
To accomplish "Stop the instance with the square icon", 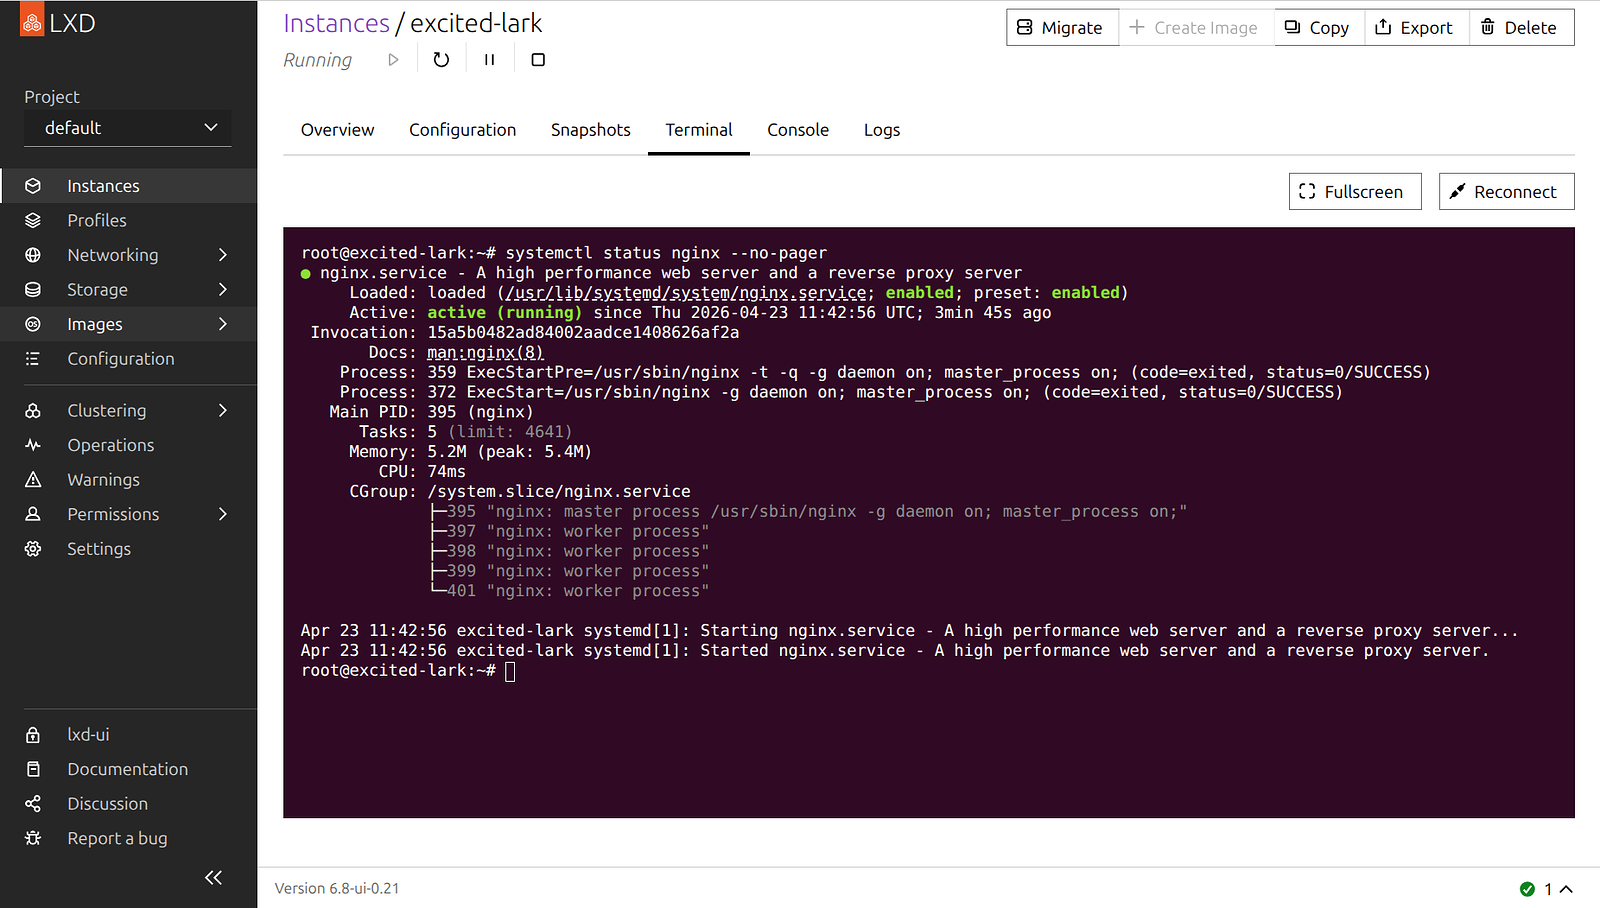I will pyautogui.click(x=538, y=60).
